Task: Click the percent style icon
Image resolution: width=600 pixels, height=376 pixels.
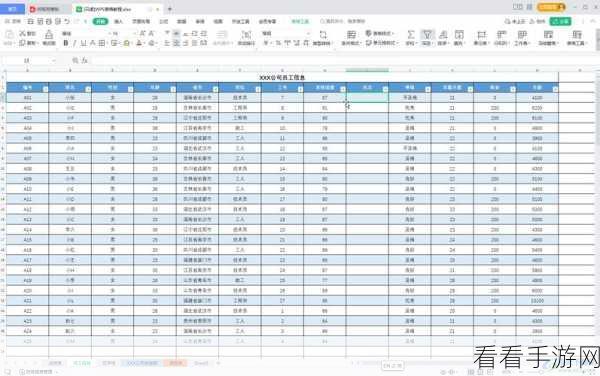Action: point(278,43)
